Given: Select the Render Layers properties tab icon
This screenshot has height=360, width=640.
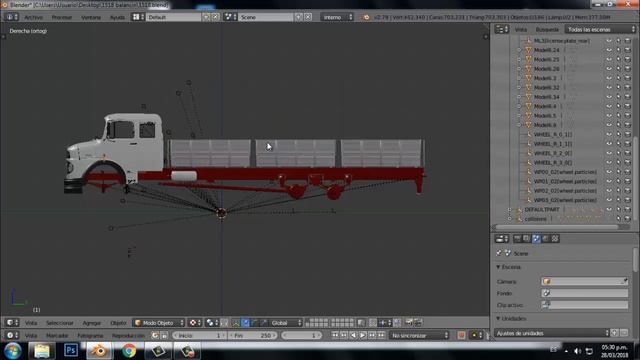Looking at the screenshot, I should tap(527, 239).
